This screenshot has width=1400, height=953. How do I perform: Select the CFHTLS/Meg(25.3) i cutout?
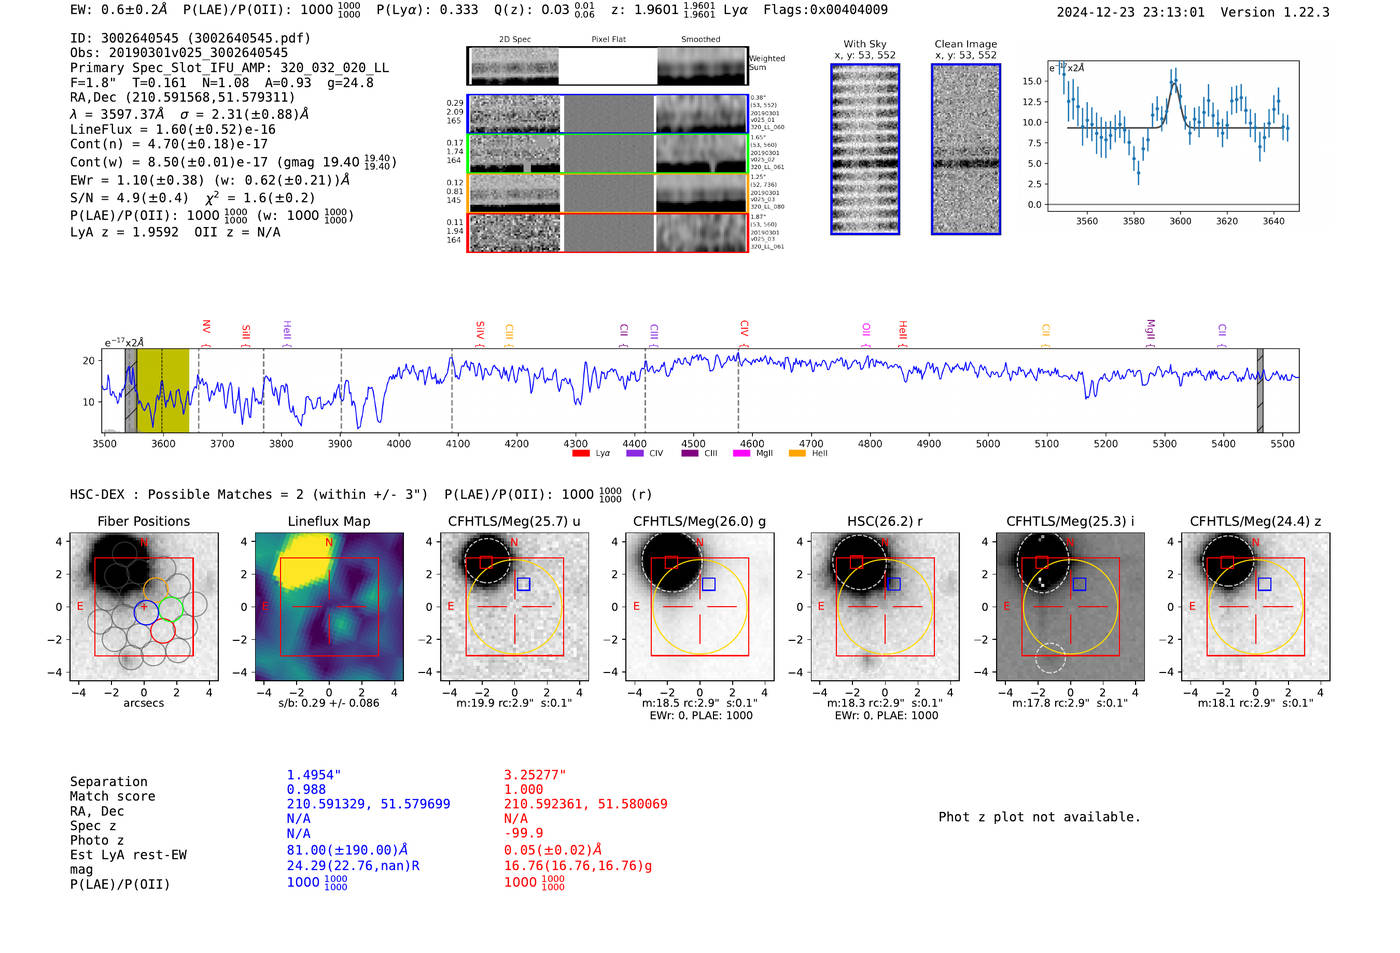1070,607
